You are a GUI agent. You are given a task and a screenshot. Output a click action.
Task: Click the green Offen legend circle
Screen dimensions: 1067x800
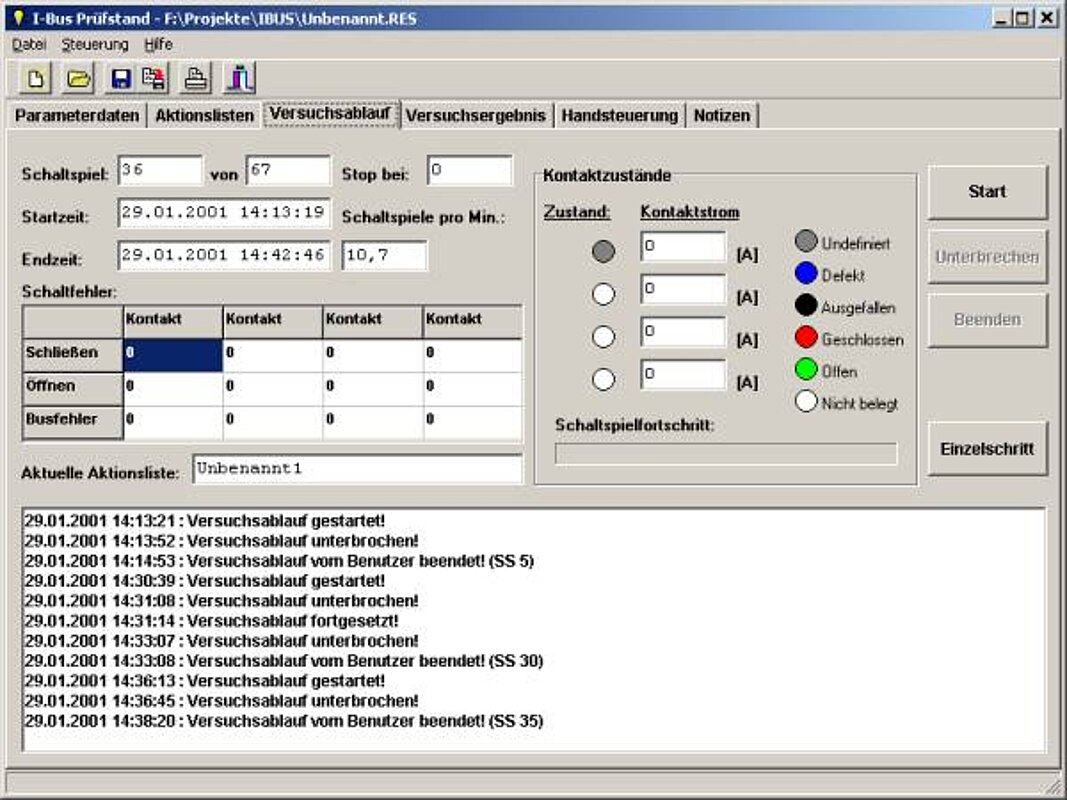coord(806,369)
